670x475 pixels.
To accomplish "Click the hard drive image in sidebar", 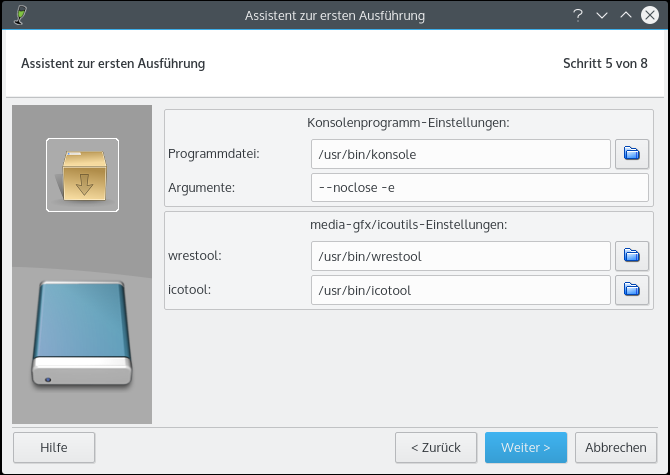I will point(82,333).
